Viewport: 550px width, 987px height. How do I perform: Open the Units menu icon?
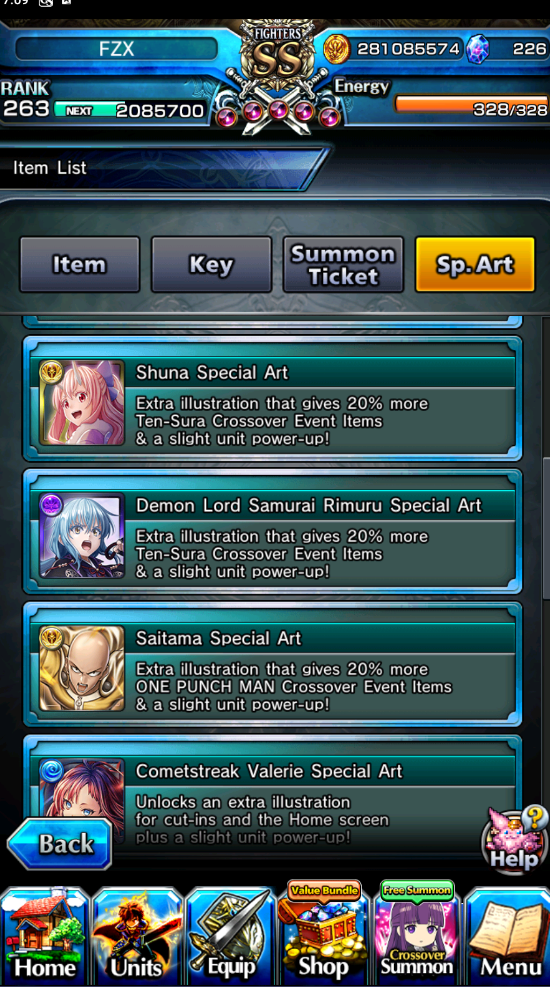[137, 935]
